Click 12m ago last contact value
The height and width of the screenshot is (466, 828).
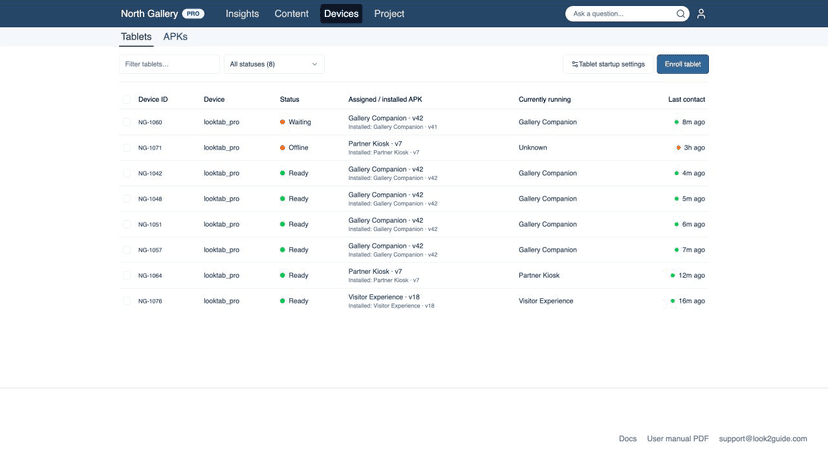[692, 275]
